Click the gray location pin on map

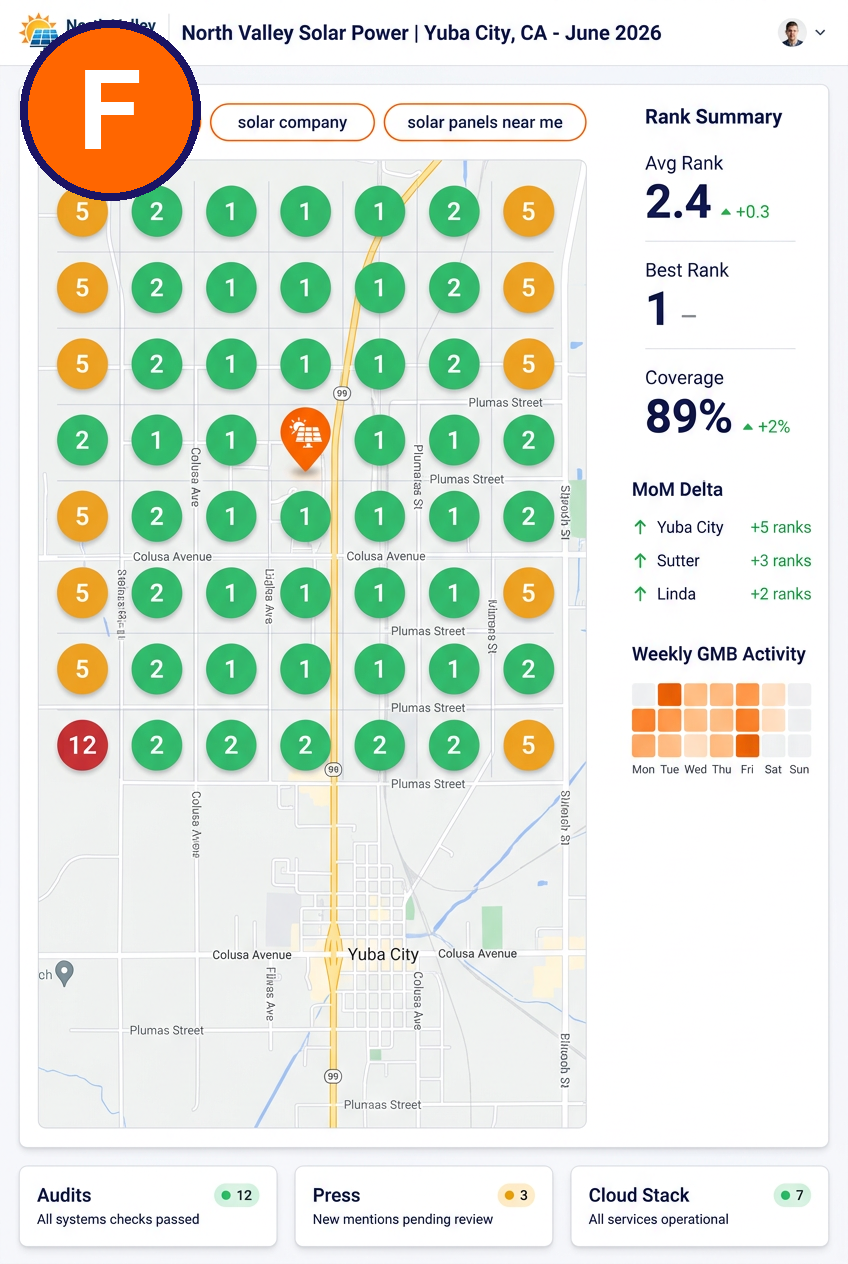(x=65, y=973)
